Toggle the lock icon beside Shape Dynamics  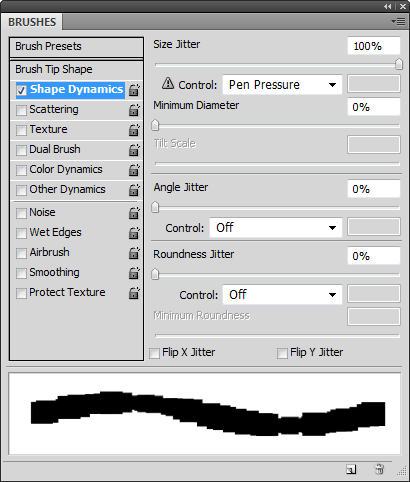pyautogui.click(x=134, y=90)
